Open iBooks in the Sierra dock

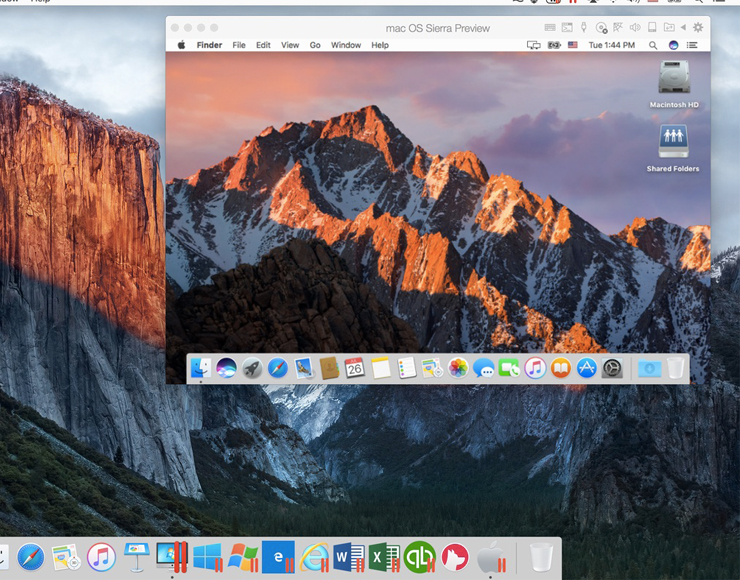[561, 368]
